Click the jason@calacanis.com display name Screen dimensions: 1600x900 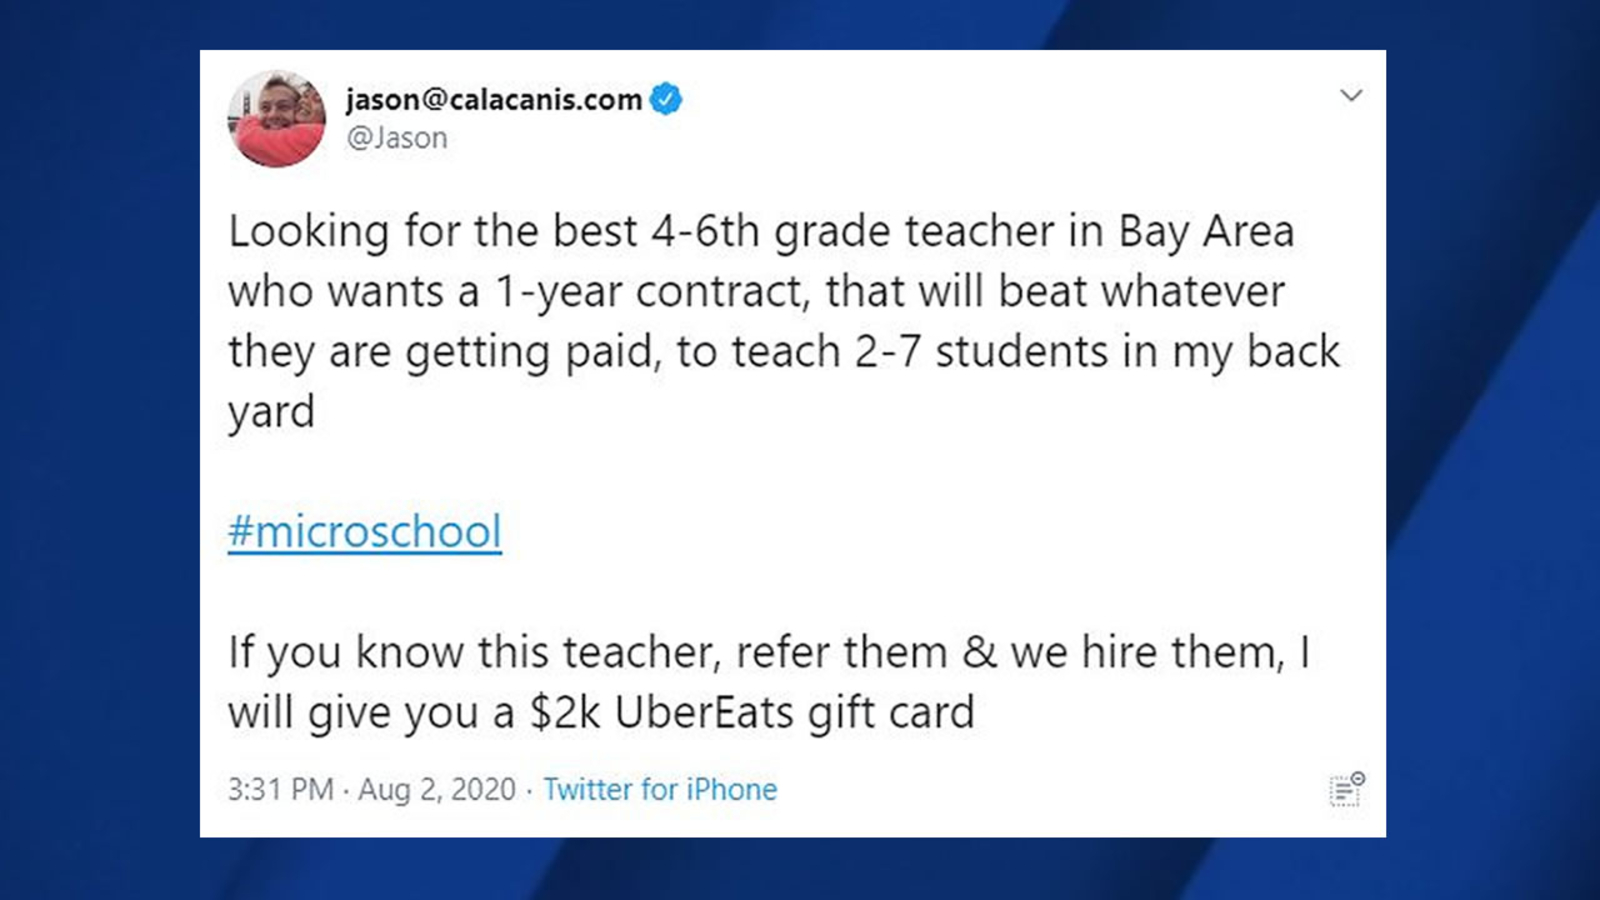click(x=494, y=99)
